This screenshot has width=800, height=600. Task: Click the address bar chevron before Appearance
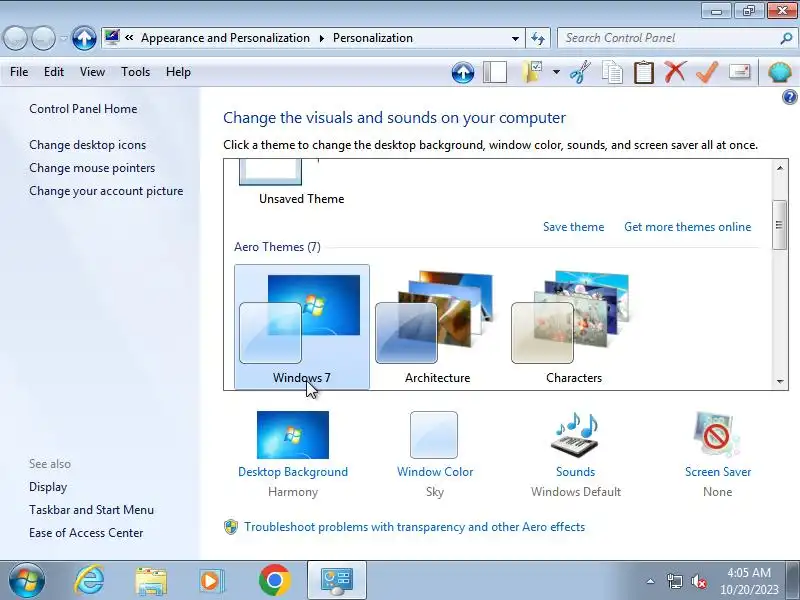click(x=129, y=38)
